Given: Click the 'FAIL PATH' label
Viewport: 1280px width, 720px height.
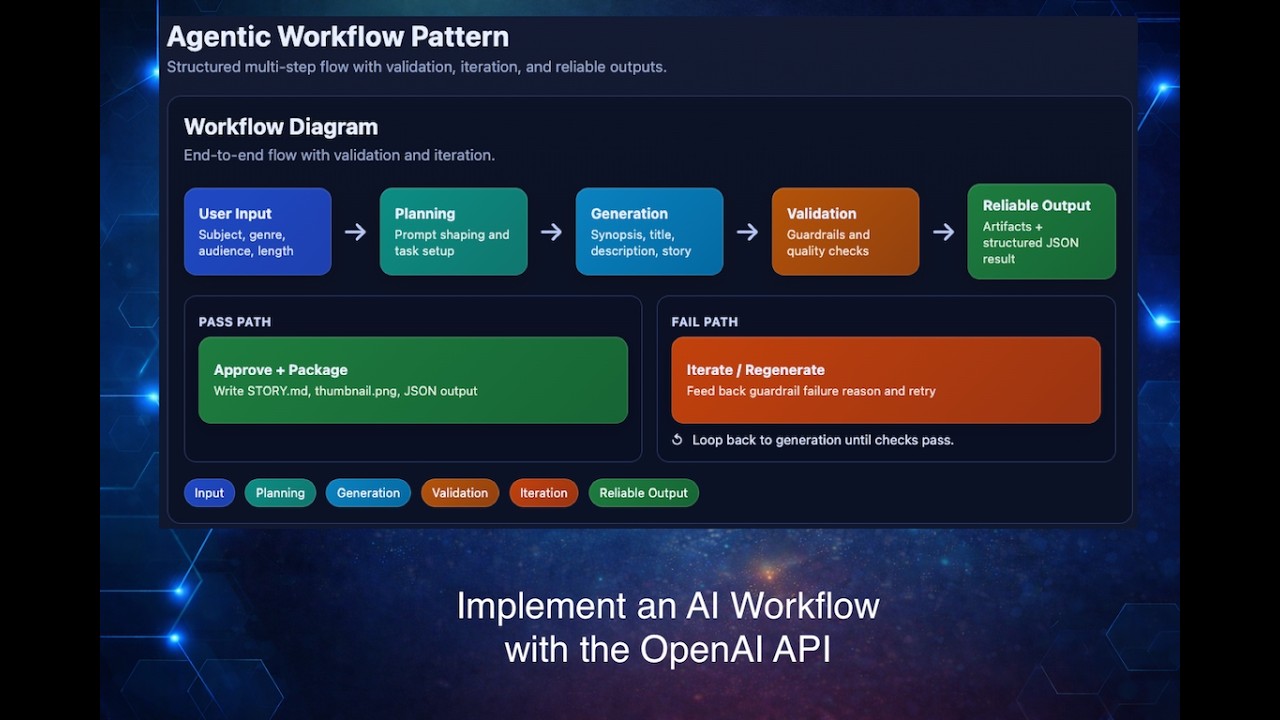Looking at the screenshot, I should point(705,322).
